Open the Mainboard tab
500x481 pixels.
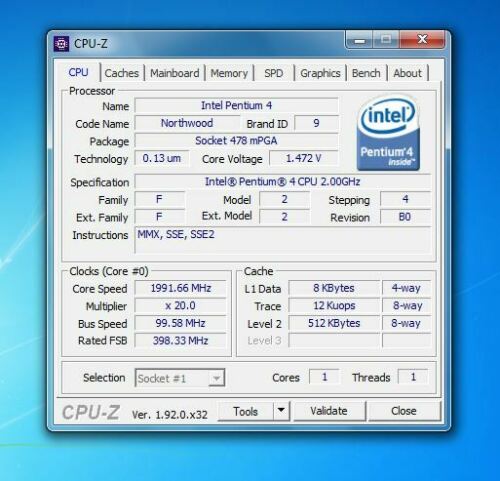(175, 73)
